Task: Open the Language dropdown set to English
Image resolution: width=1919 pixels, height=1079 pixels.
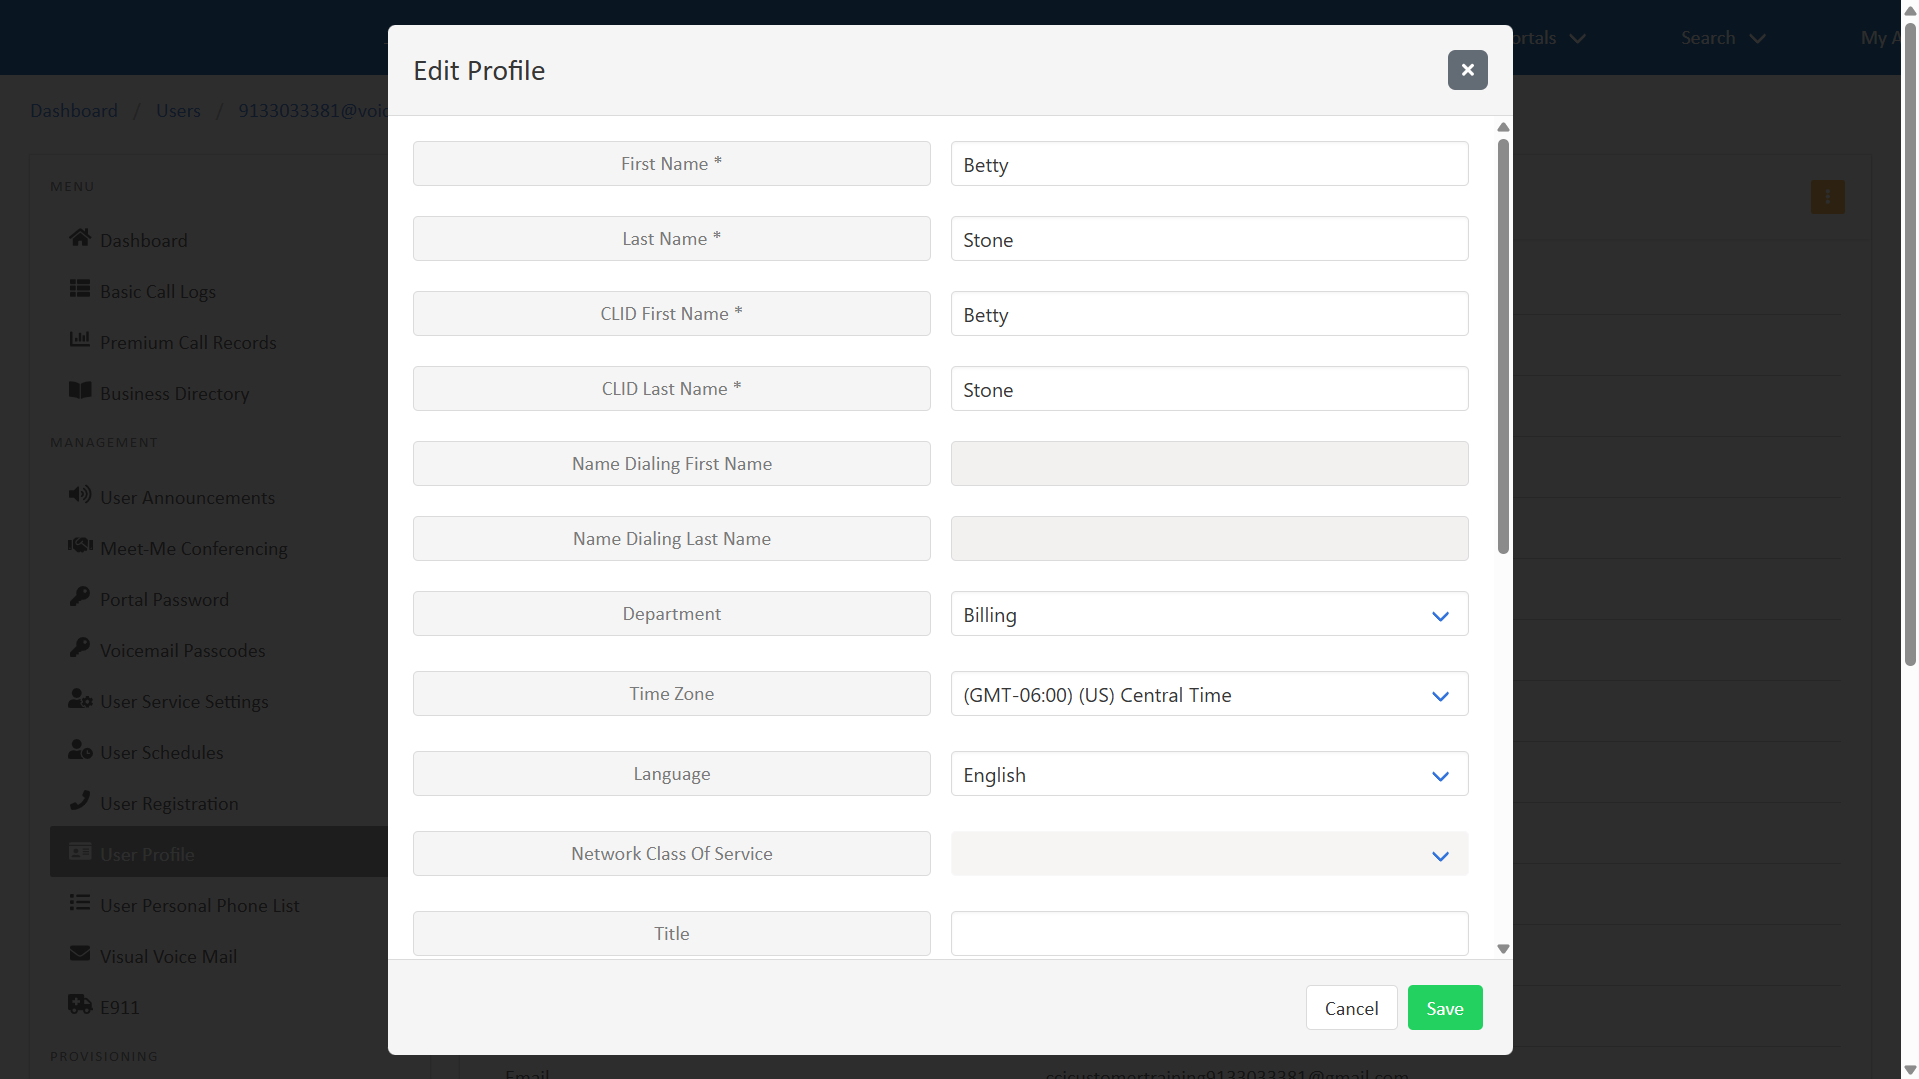Action: pyautogui.click(x=1208, y=774)
